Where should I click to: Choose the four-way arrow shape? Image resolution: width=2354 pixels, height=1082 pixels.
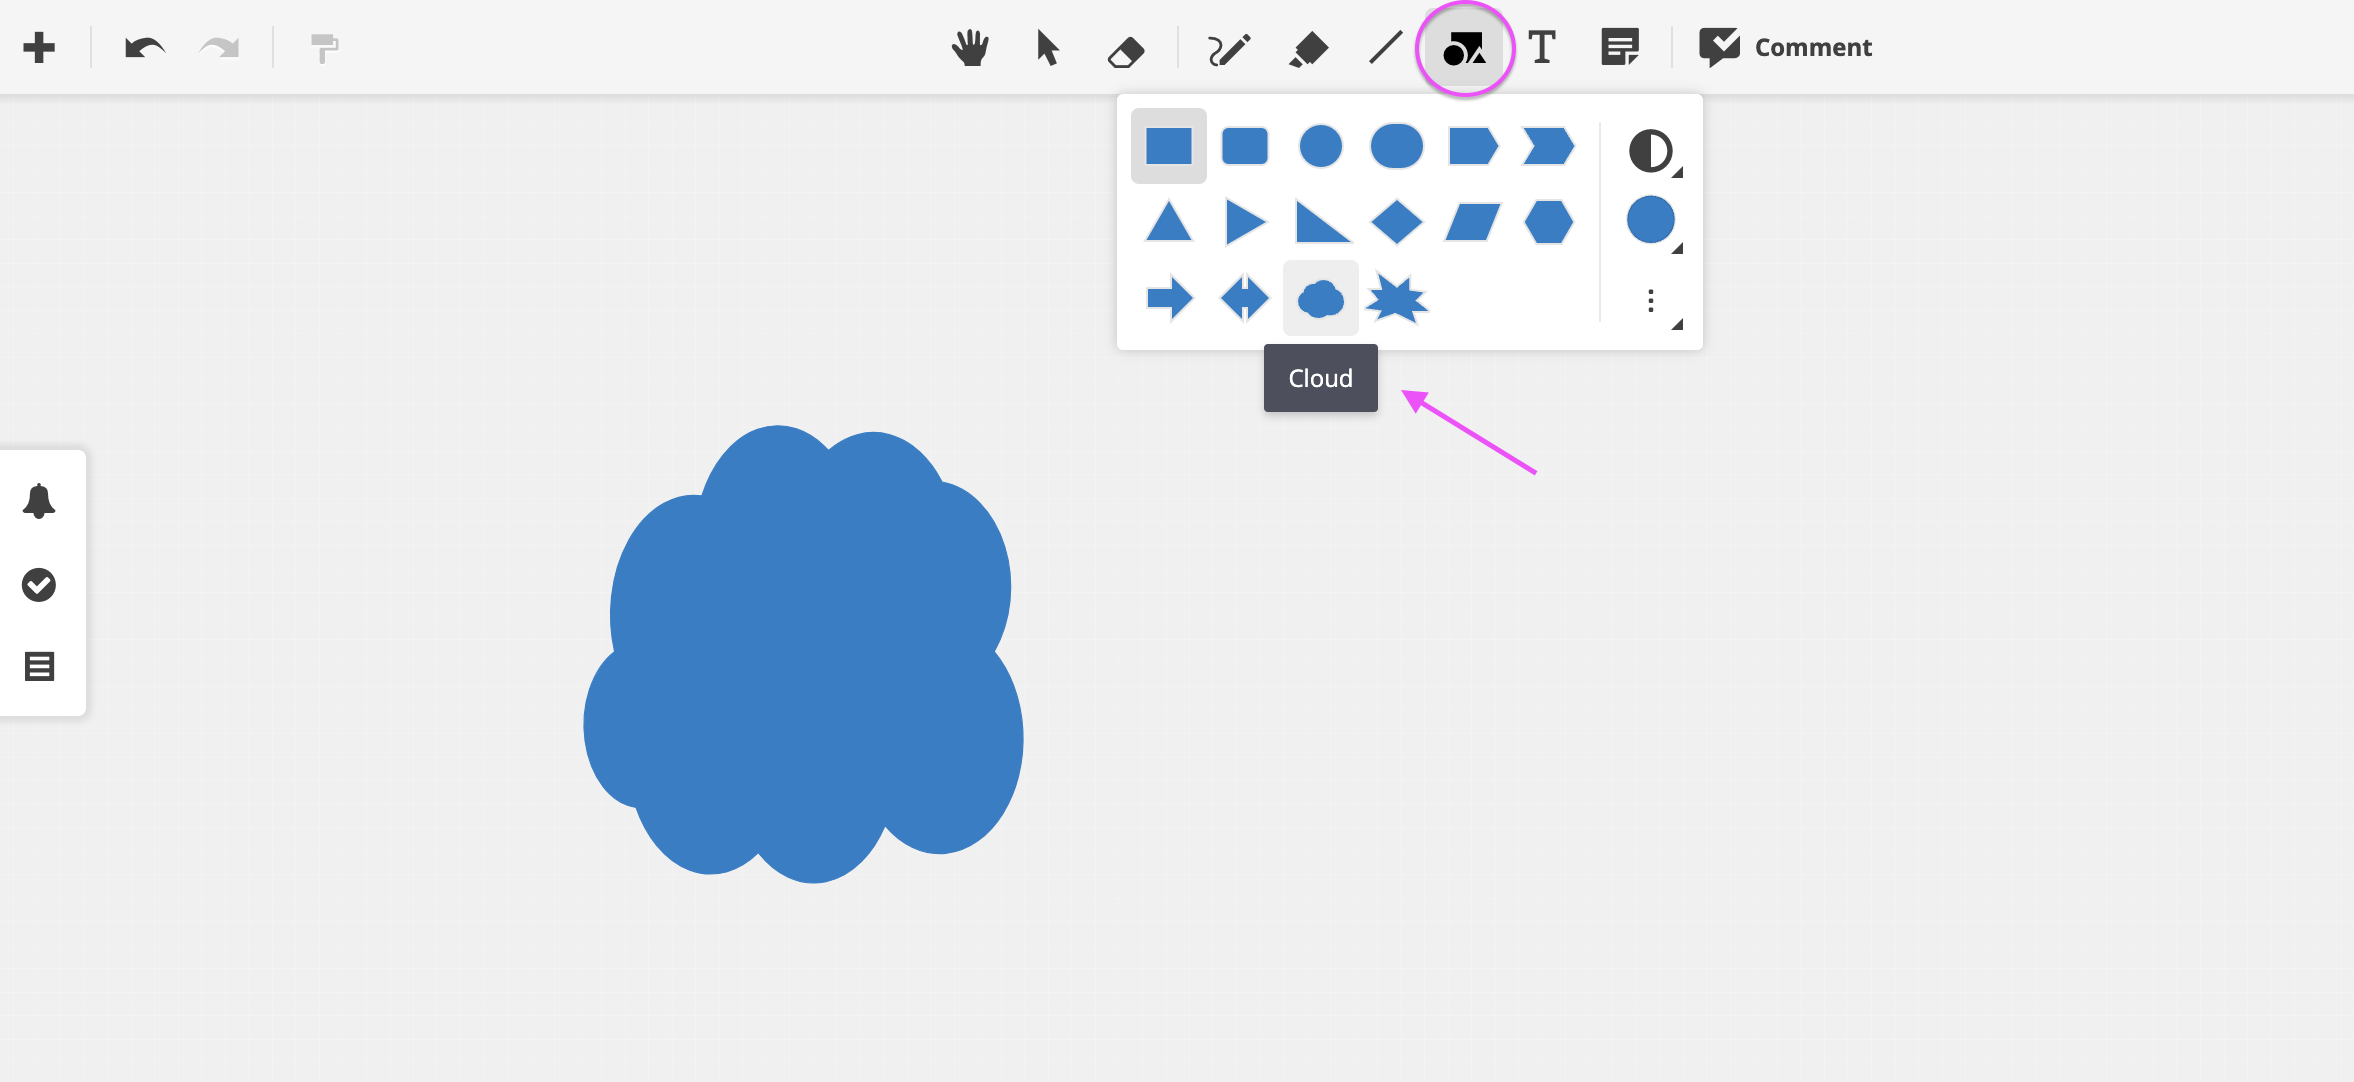coord(1245,298)
